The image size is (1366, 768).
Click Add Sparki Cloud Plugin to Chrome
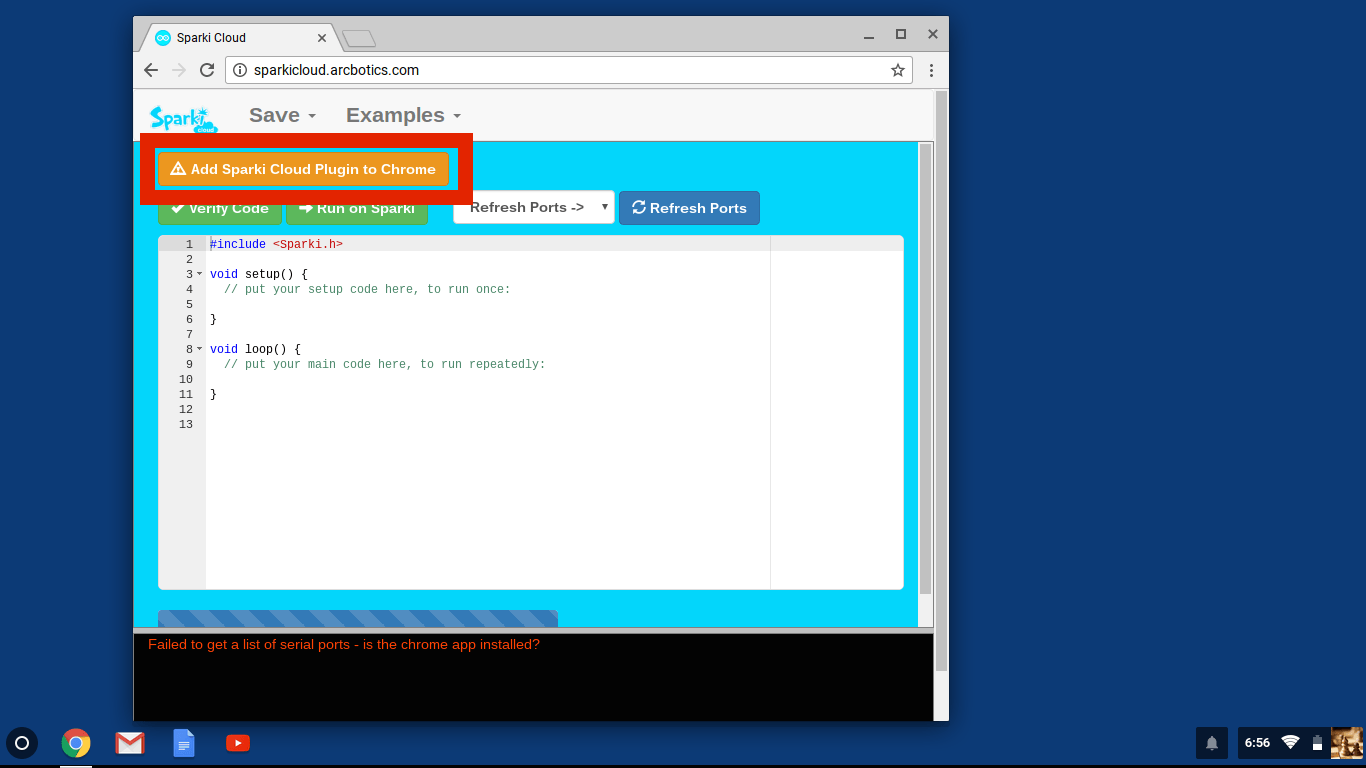click(303, 169)
